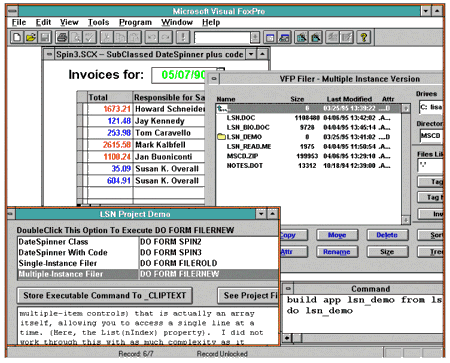Select LSN.DOC in the Filer list

coord(308,118)
